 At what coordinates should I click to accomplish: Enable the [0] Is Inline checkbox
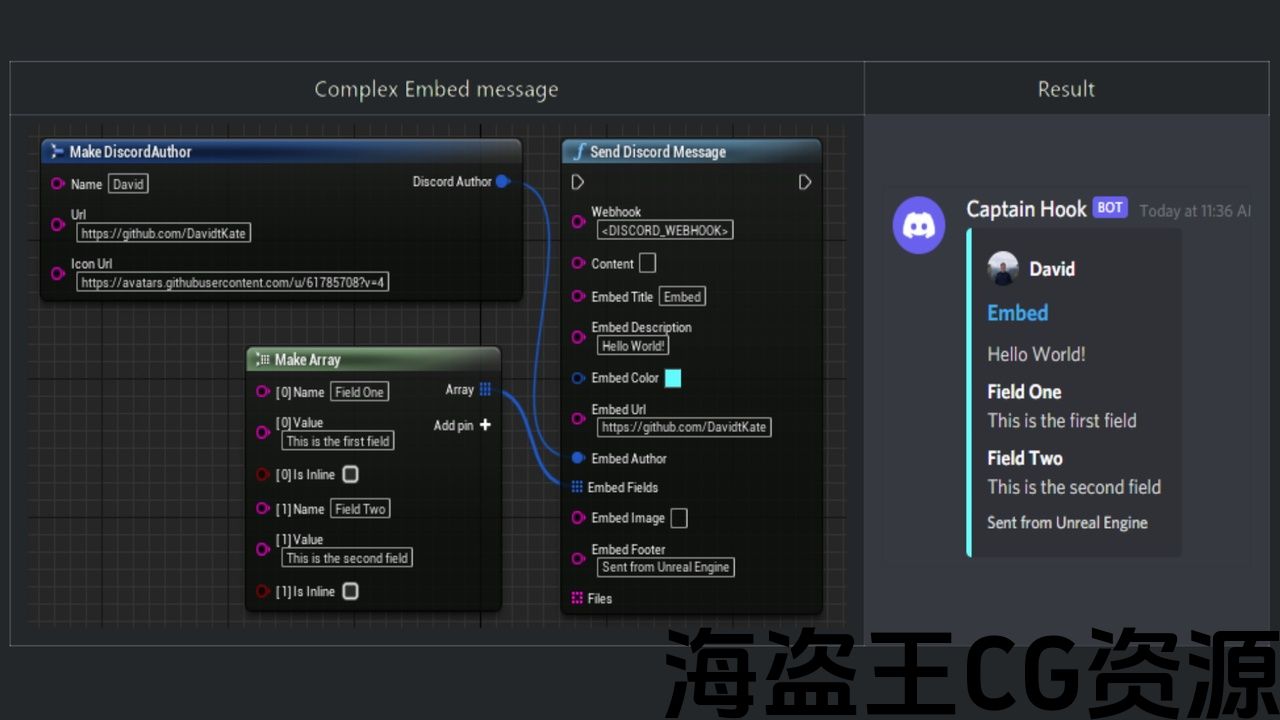(350, 474)
